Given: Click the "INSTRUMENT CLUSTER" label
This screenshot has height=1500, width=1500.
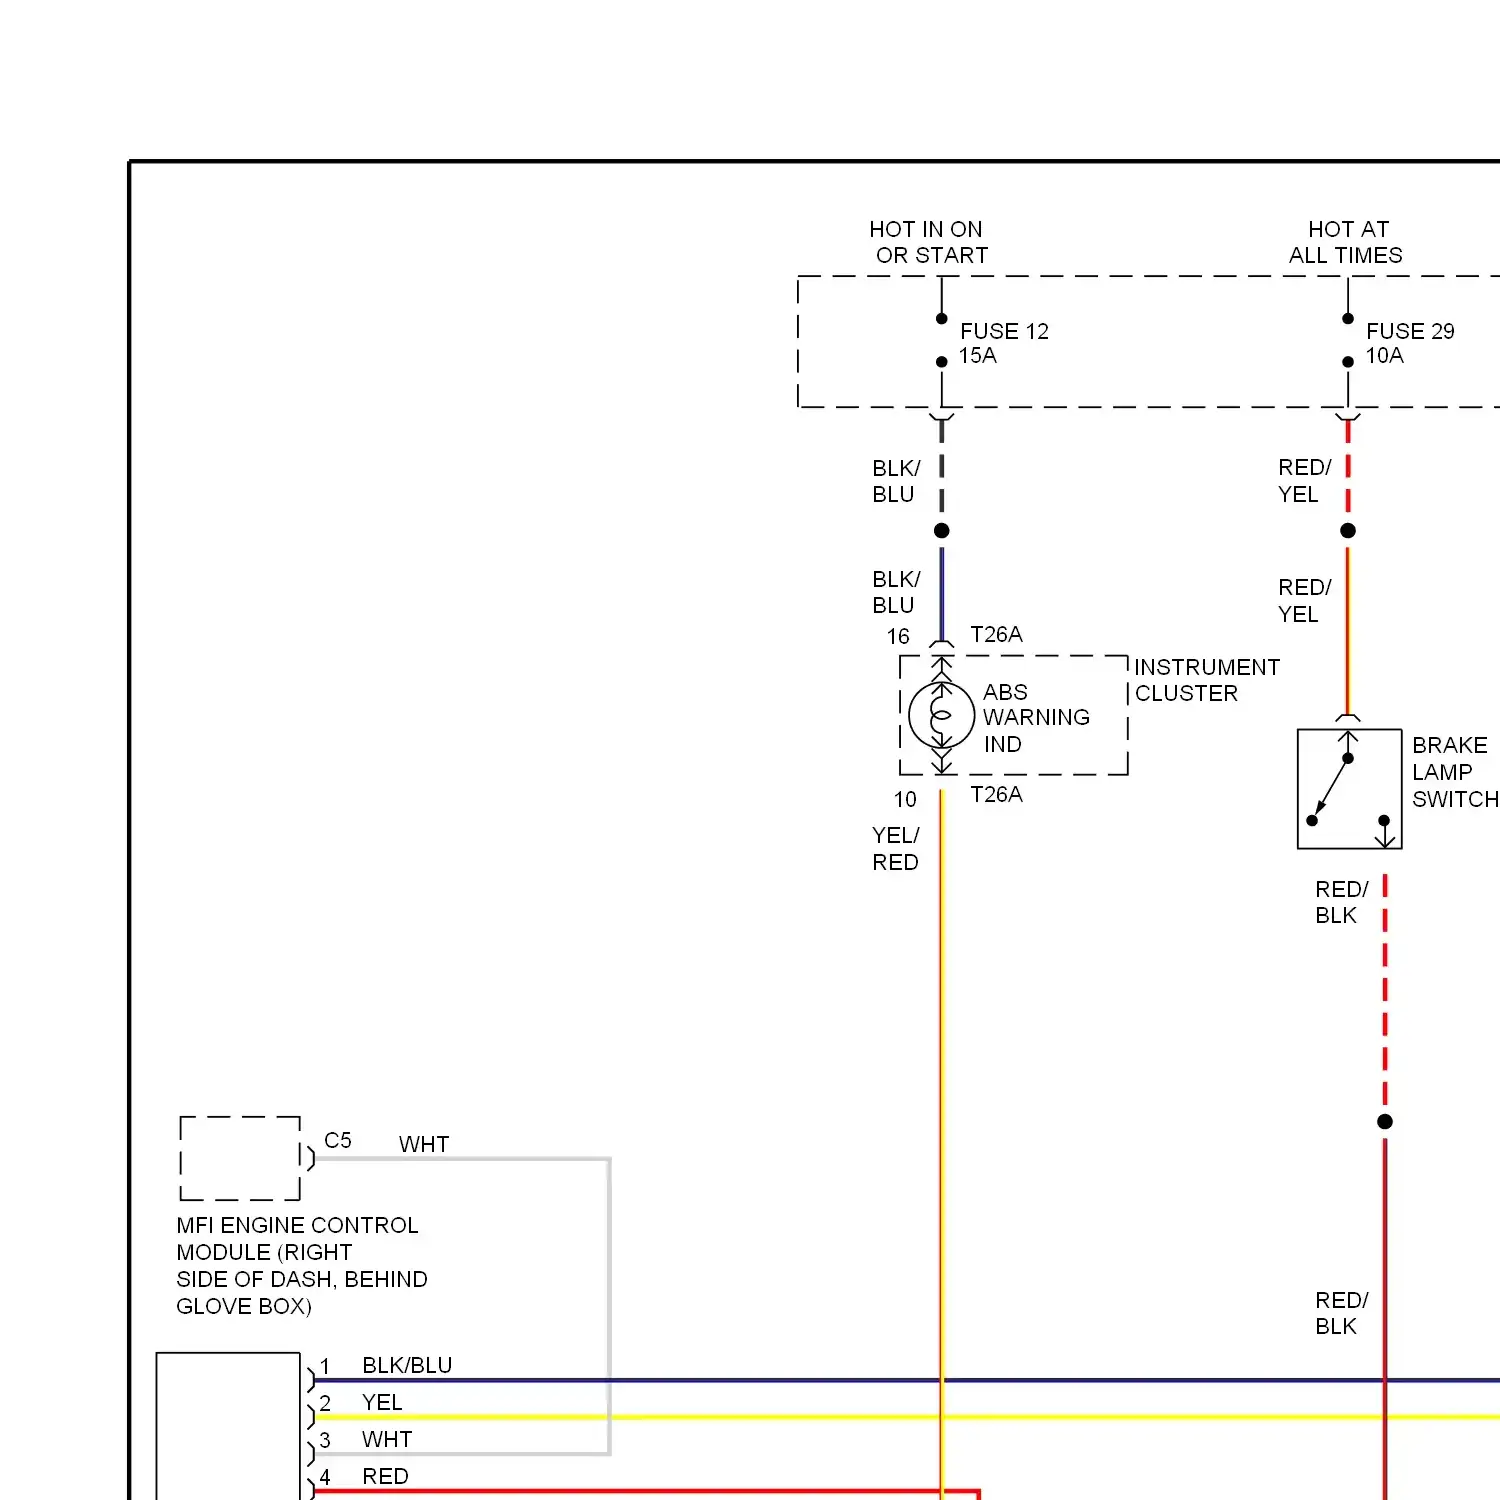Looking at the screenshot, I should click(1207, 680).
